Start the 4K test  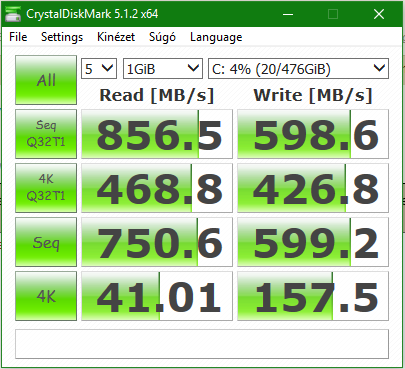pos(46,296)
